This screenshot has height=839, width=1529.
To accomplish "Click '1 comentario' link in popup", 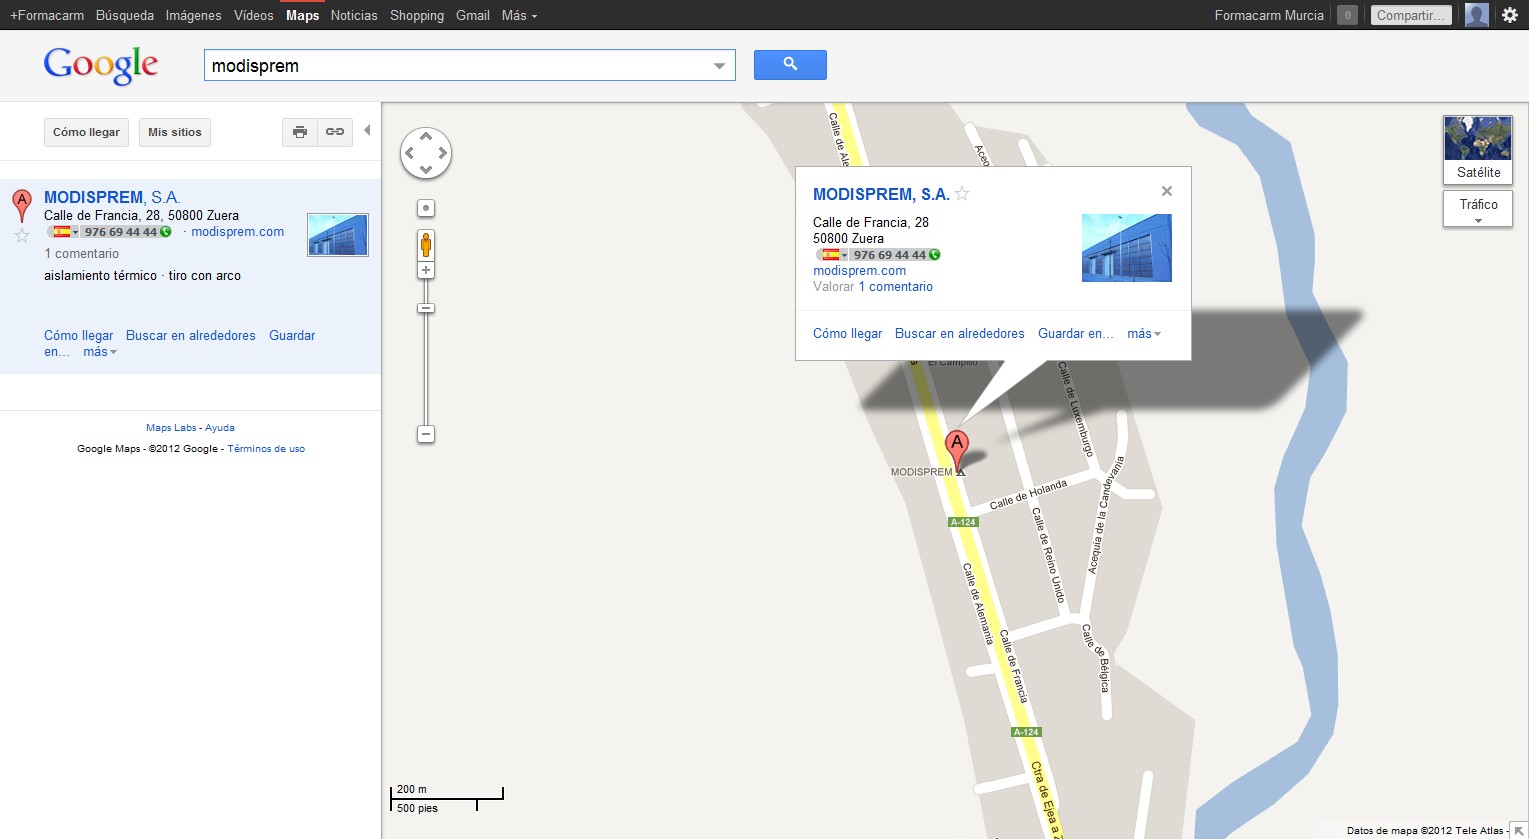I will tap(896, 287).
